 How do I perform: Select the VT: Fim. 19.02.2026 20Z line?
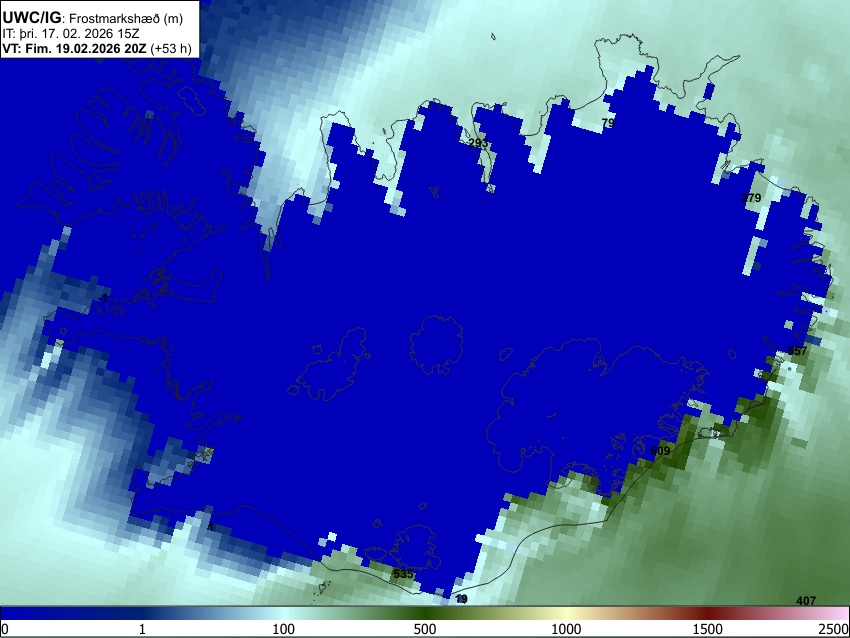point(96,48)
